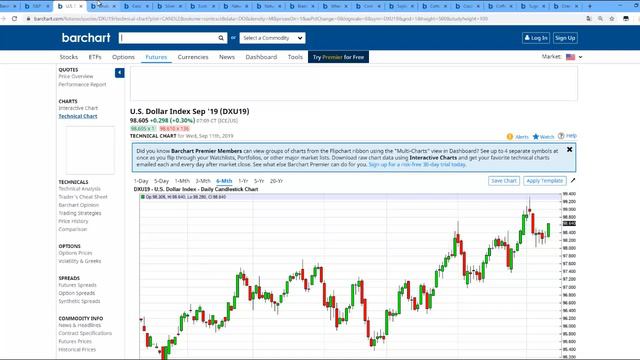Open the Technical Analysis link

point(80,189)
